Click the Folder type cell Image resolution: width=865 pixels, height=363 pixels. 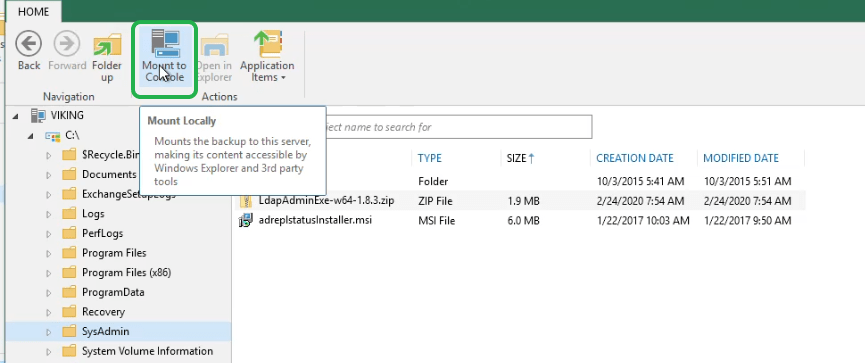click(432, 181)
